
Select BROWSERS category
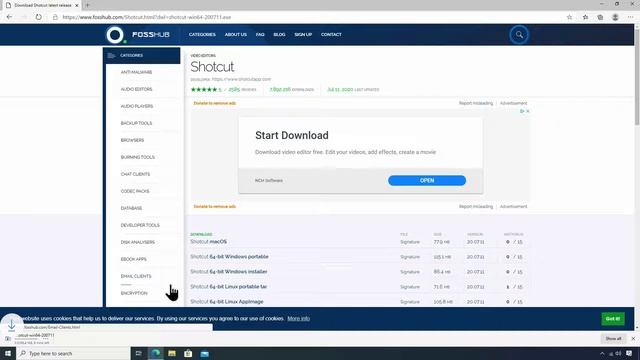[132, 140]
